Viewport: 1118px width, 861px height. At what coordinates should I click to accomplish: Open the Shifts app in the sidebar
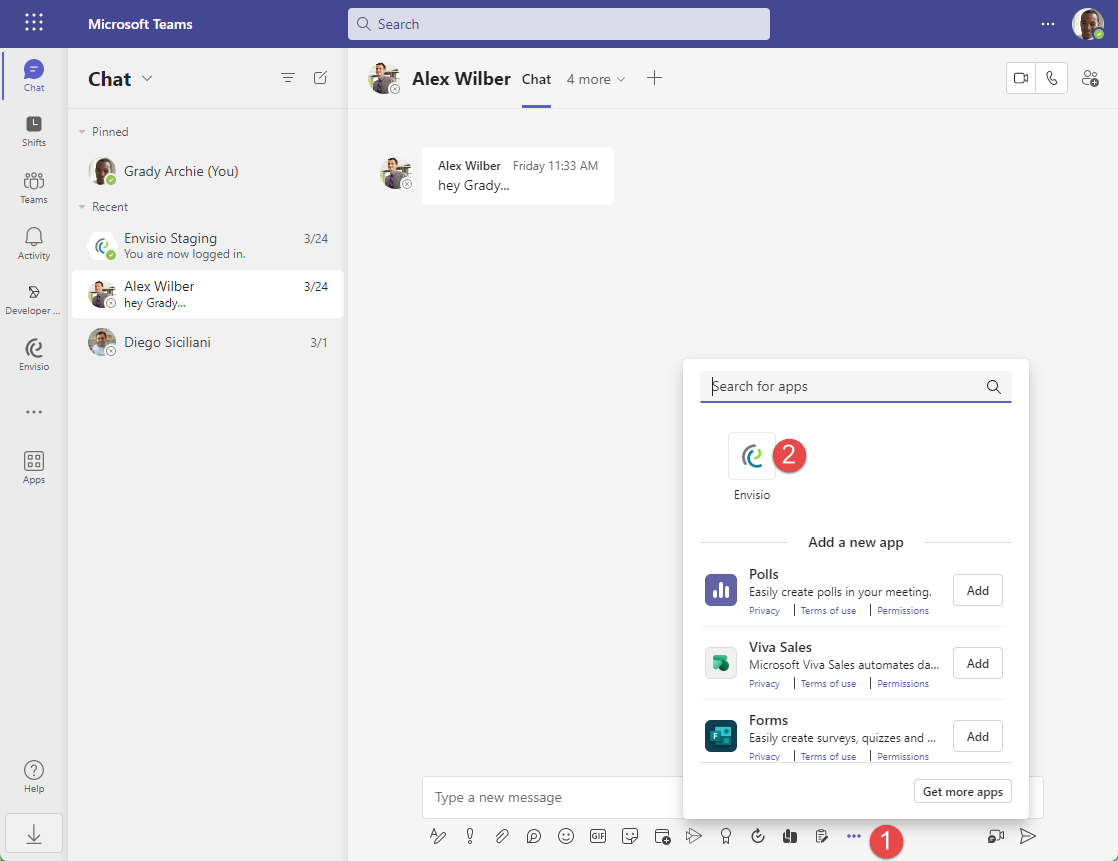tap(33, 130)
